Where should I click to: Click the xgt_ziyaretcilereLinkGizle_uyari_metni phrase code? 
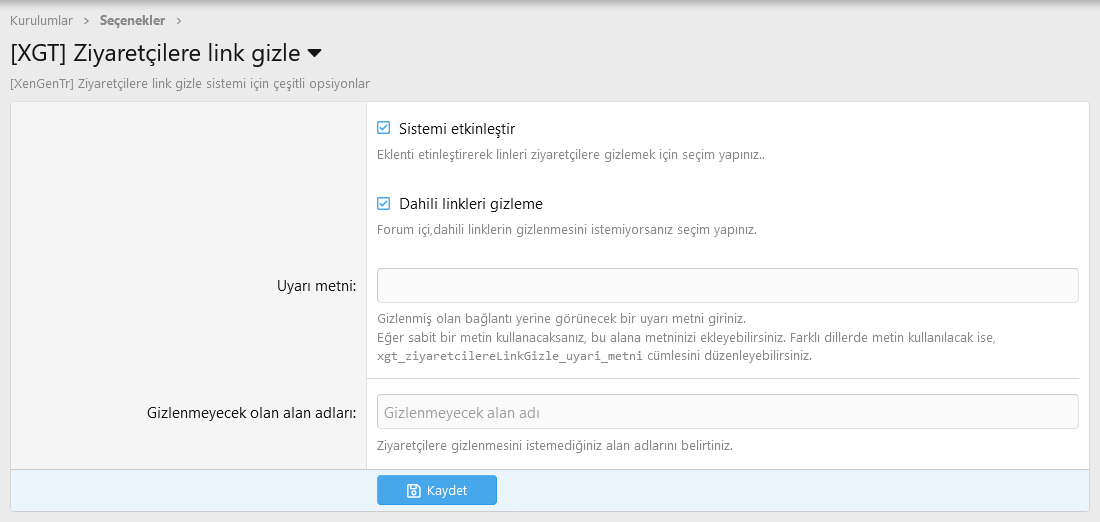coord(509,356)
